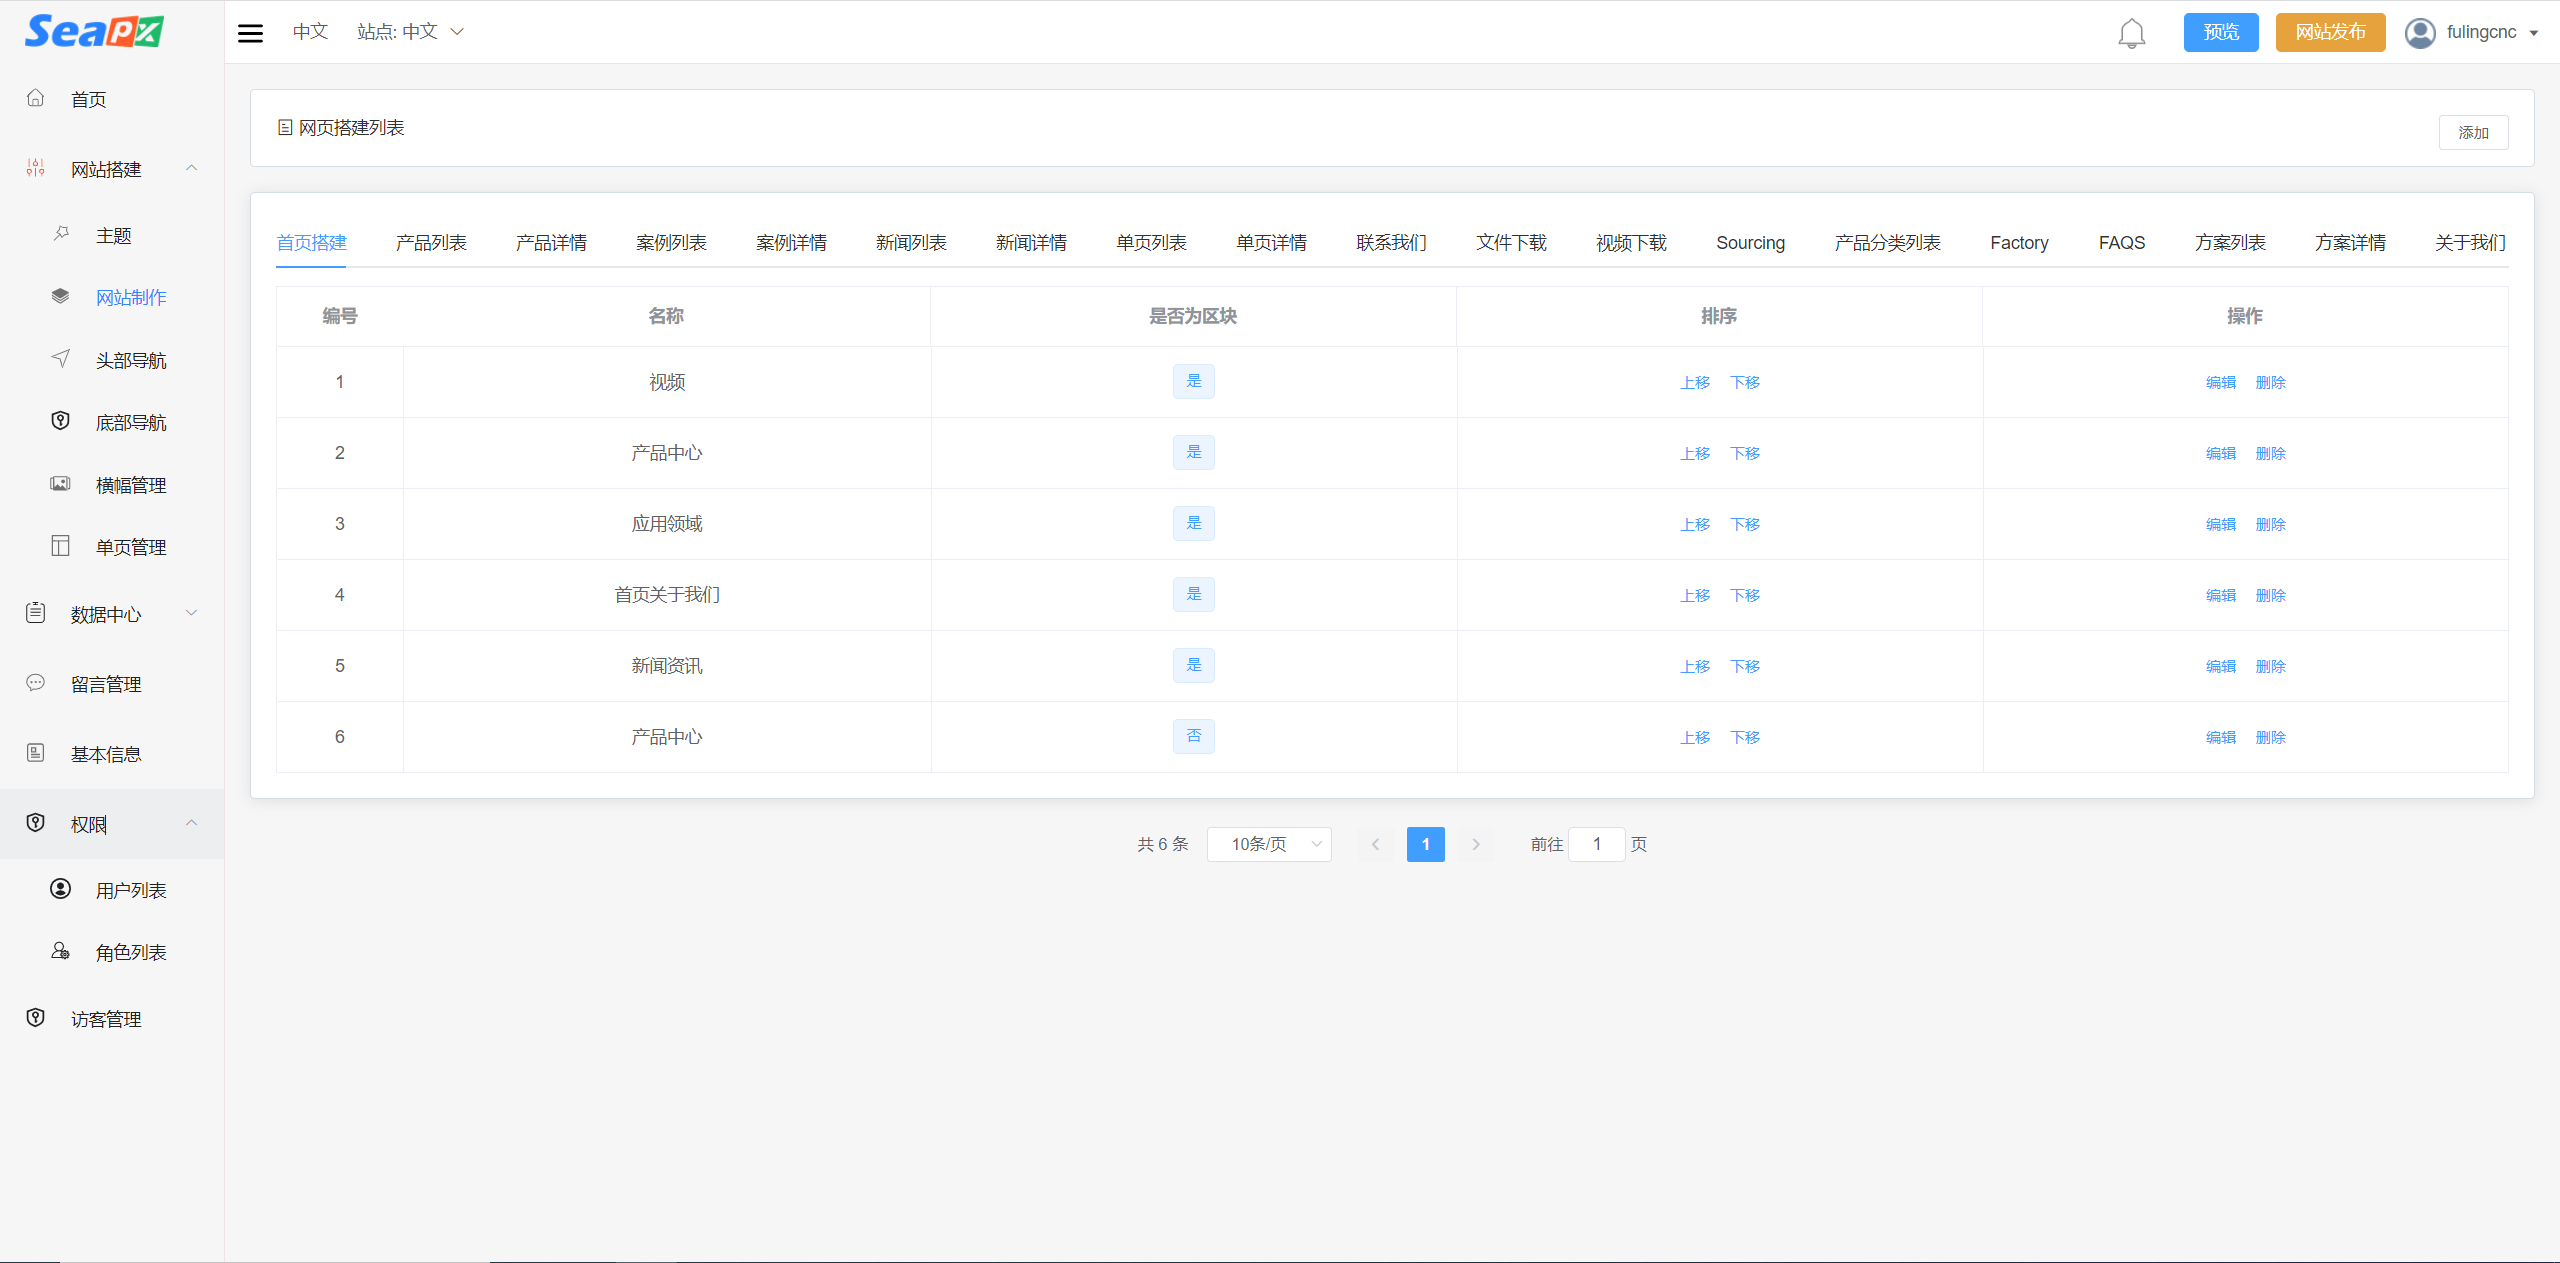Click the 排序 column header
This screenshot has height=1263, width=2560.
pos(1719,316)
